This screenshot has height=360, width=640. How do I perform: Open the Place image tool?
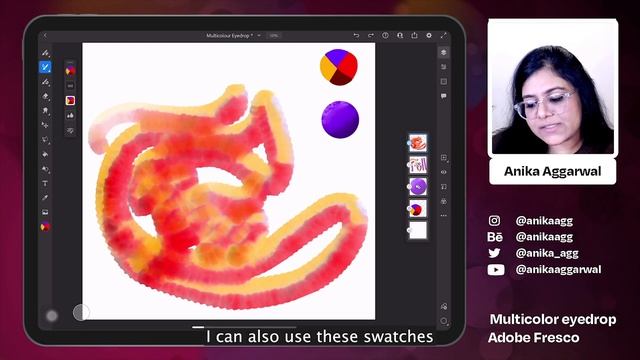tap(45, 212)
